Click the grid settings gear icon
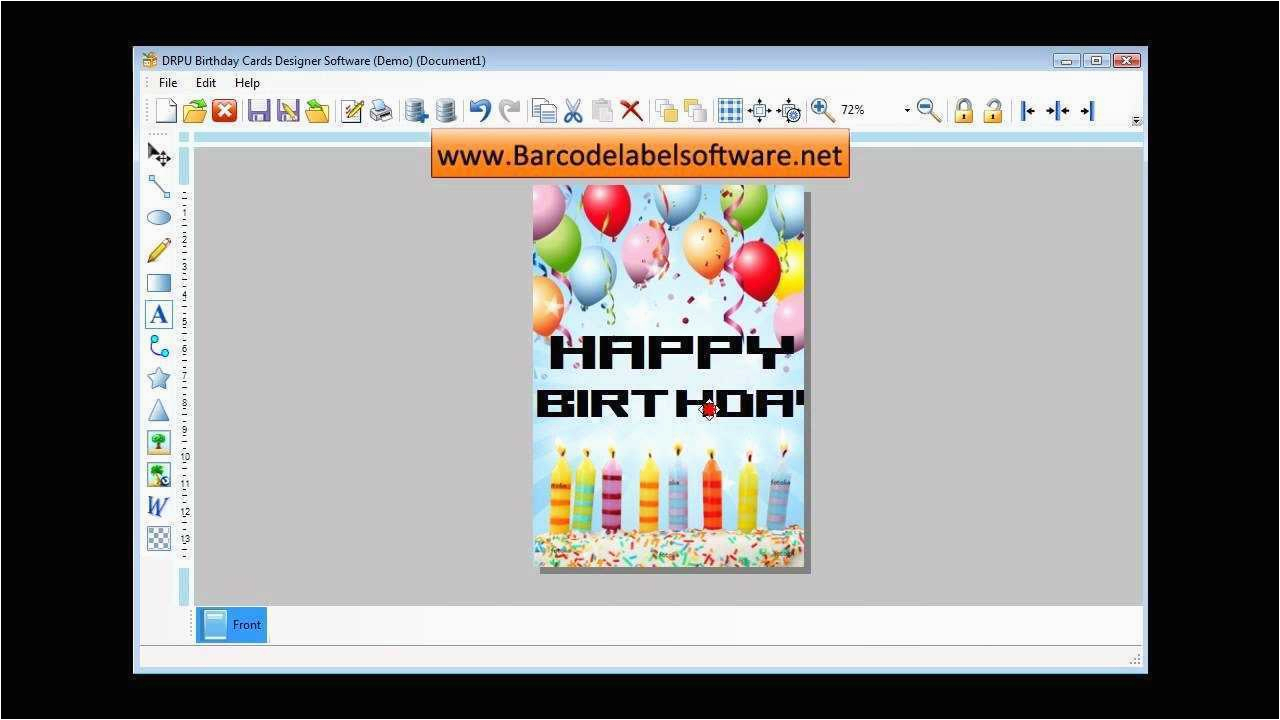 coord(789,110)
